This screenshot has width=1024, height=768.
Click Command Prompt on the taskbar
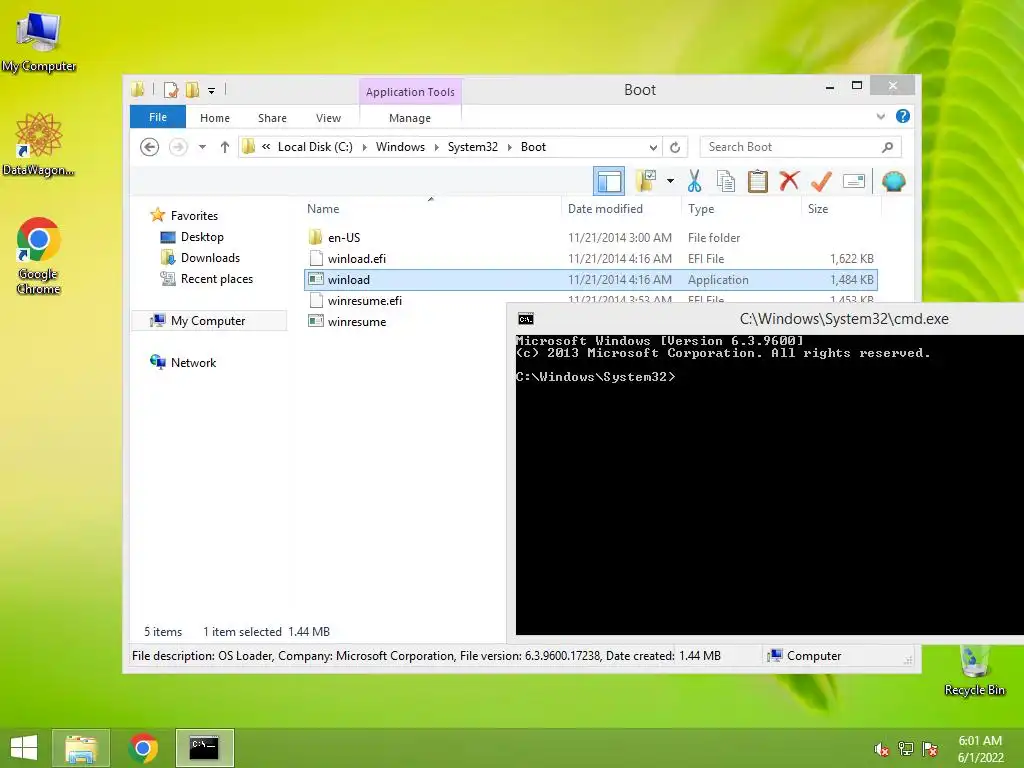point(204,748)
